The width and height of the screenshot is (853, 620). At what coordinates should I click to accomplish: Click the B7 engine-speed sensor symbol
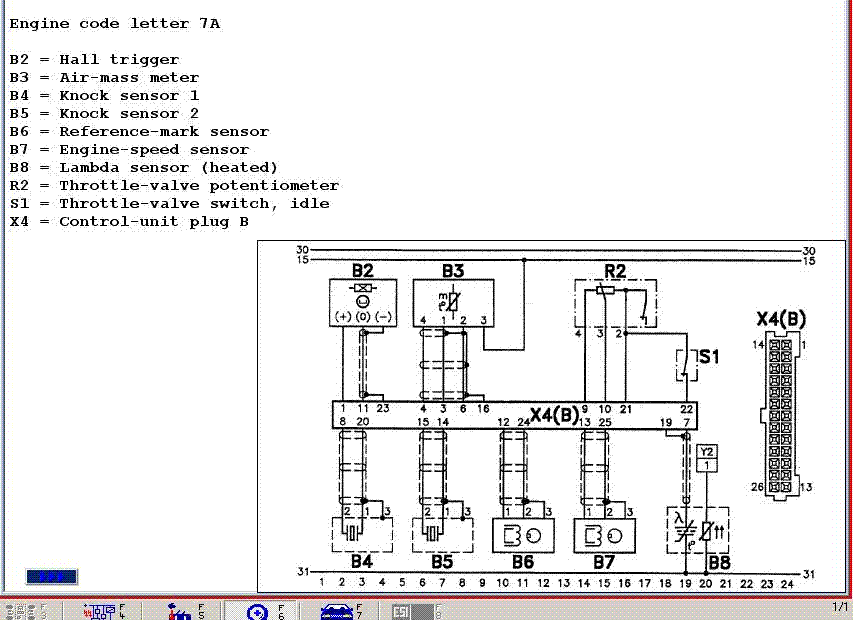click(x=604, y=535)
